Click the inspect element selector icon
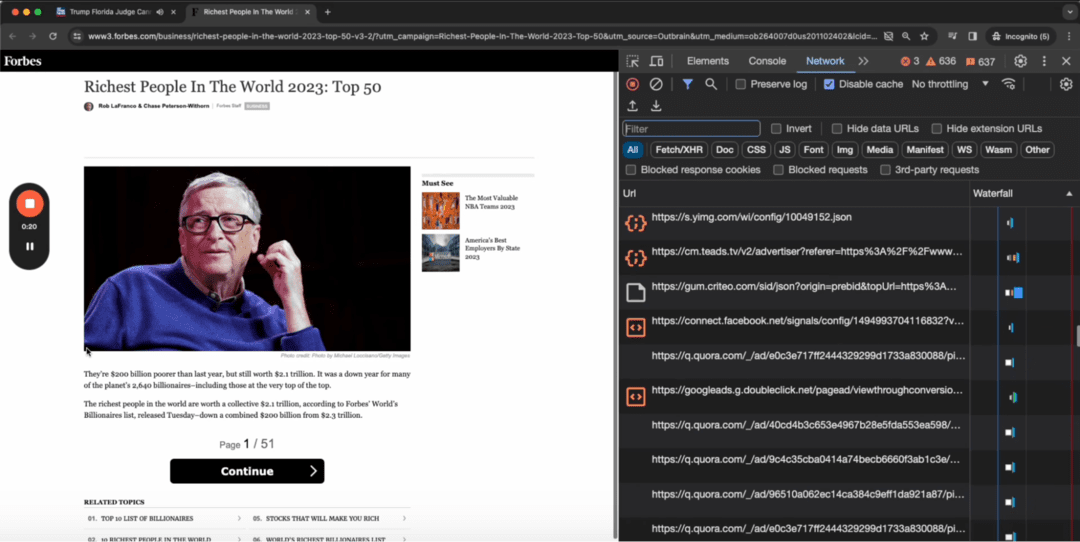The image size is (1080, 542). [x=633, y=61]
